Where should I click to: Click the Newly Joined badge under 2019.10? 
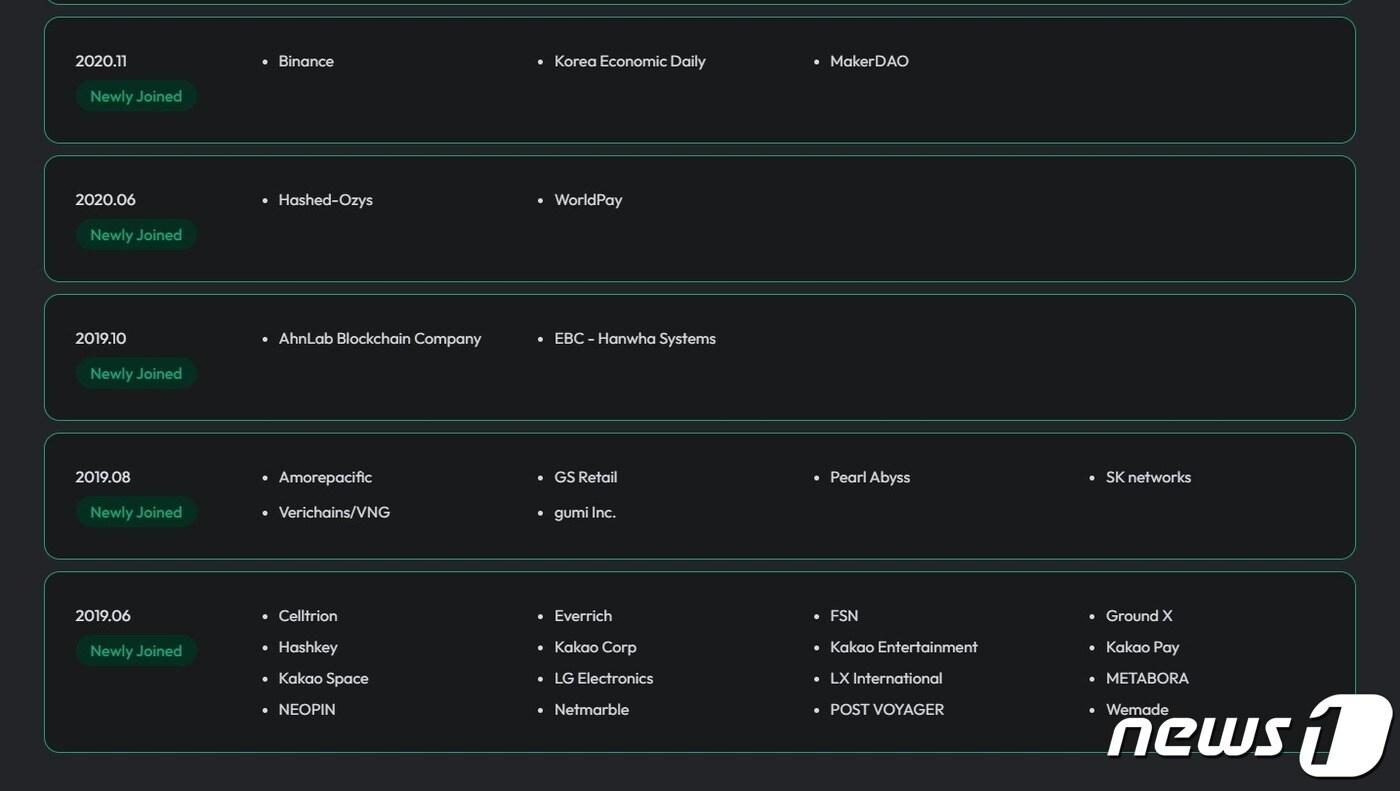(x=136, y=373)
